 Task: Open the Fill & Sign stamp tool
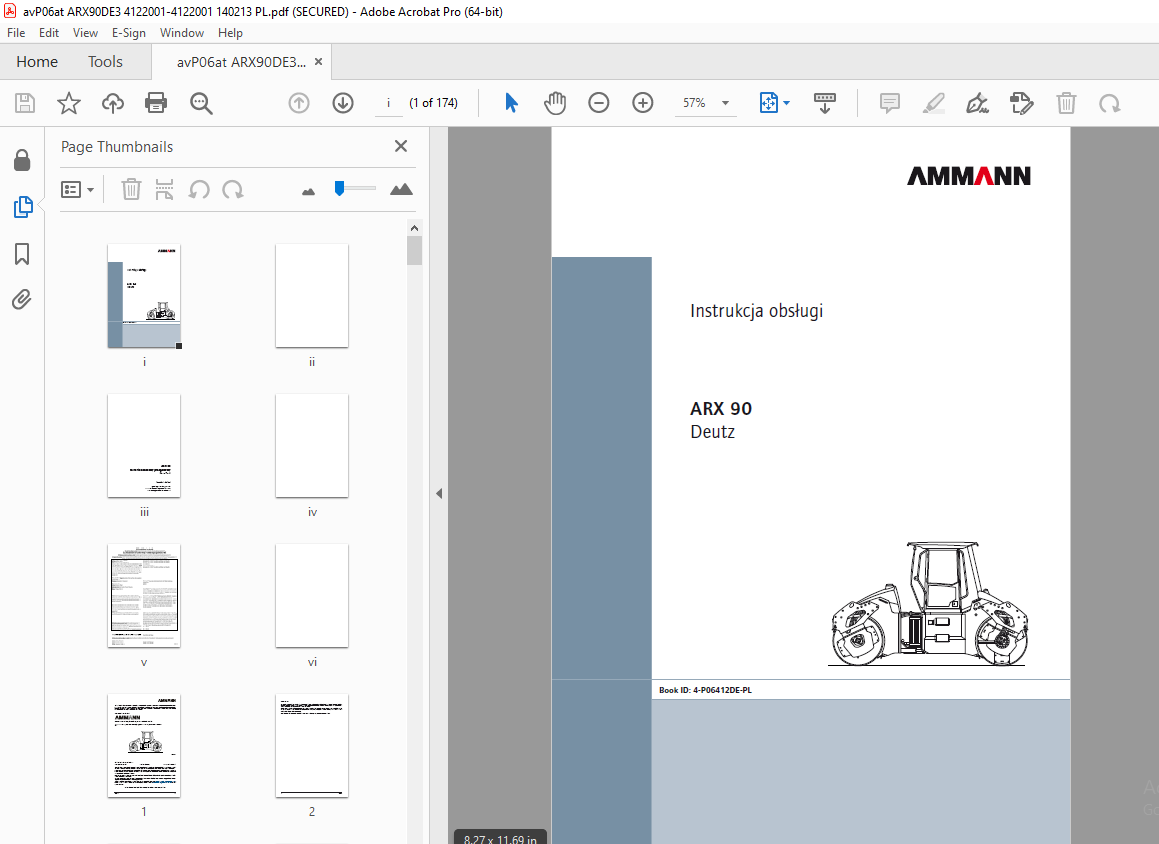pos(1022,103)
